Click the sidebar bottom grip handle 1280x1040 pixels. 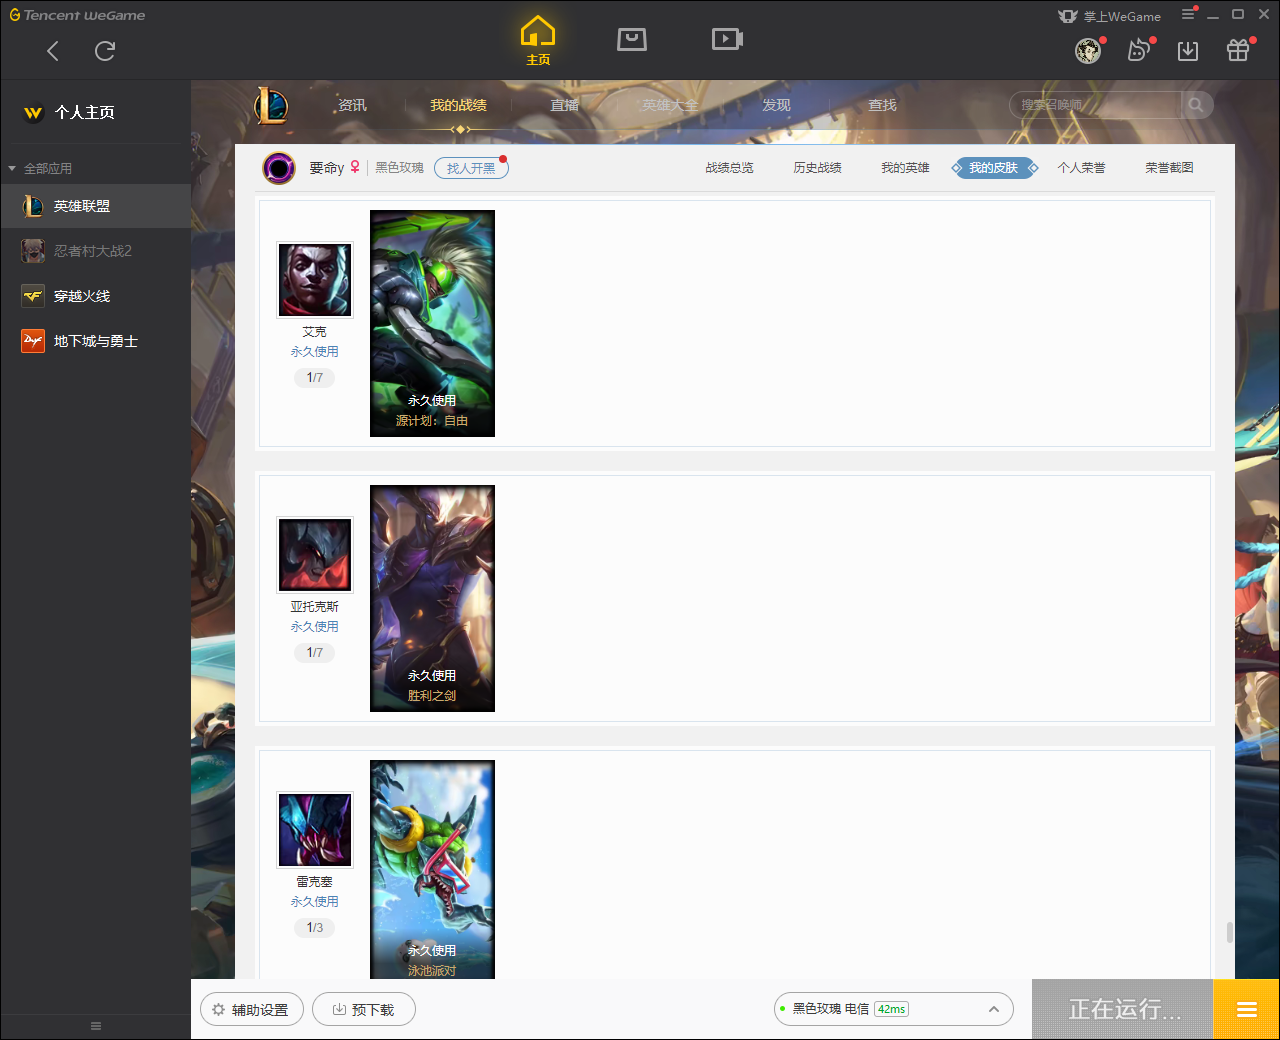pos(96,1026)
